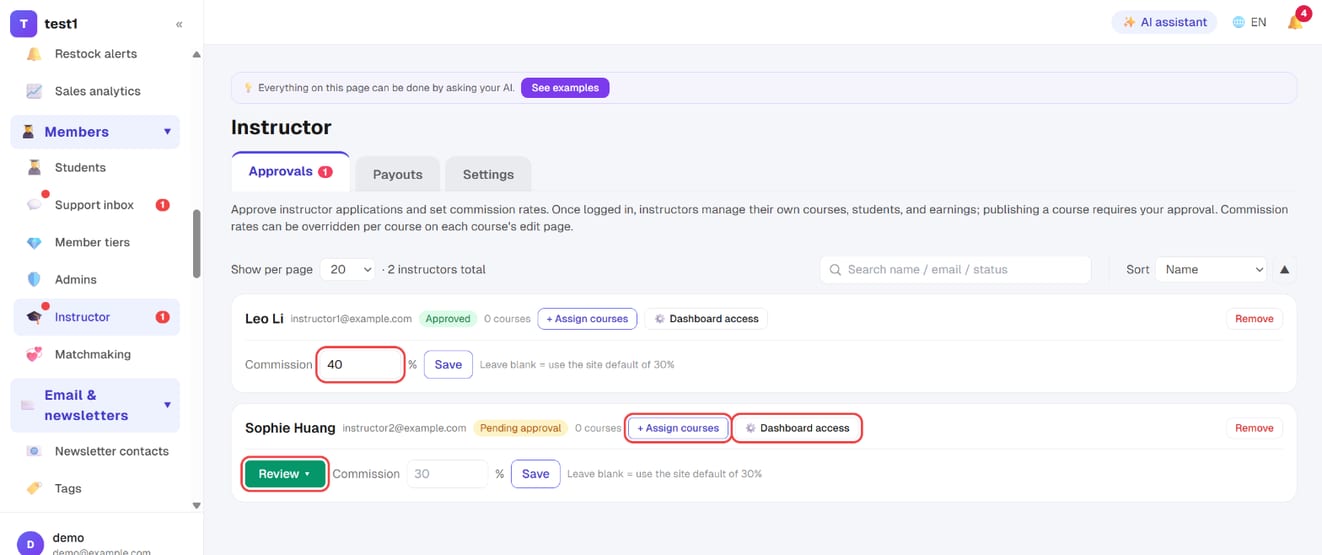Viewport: 1322px width, 555px height.
Task: Click the Members section icon
Action: (28, 132)
